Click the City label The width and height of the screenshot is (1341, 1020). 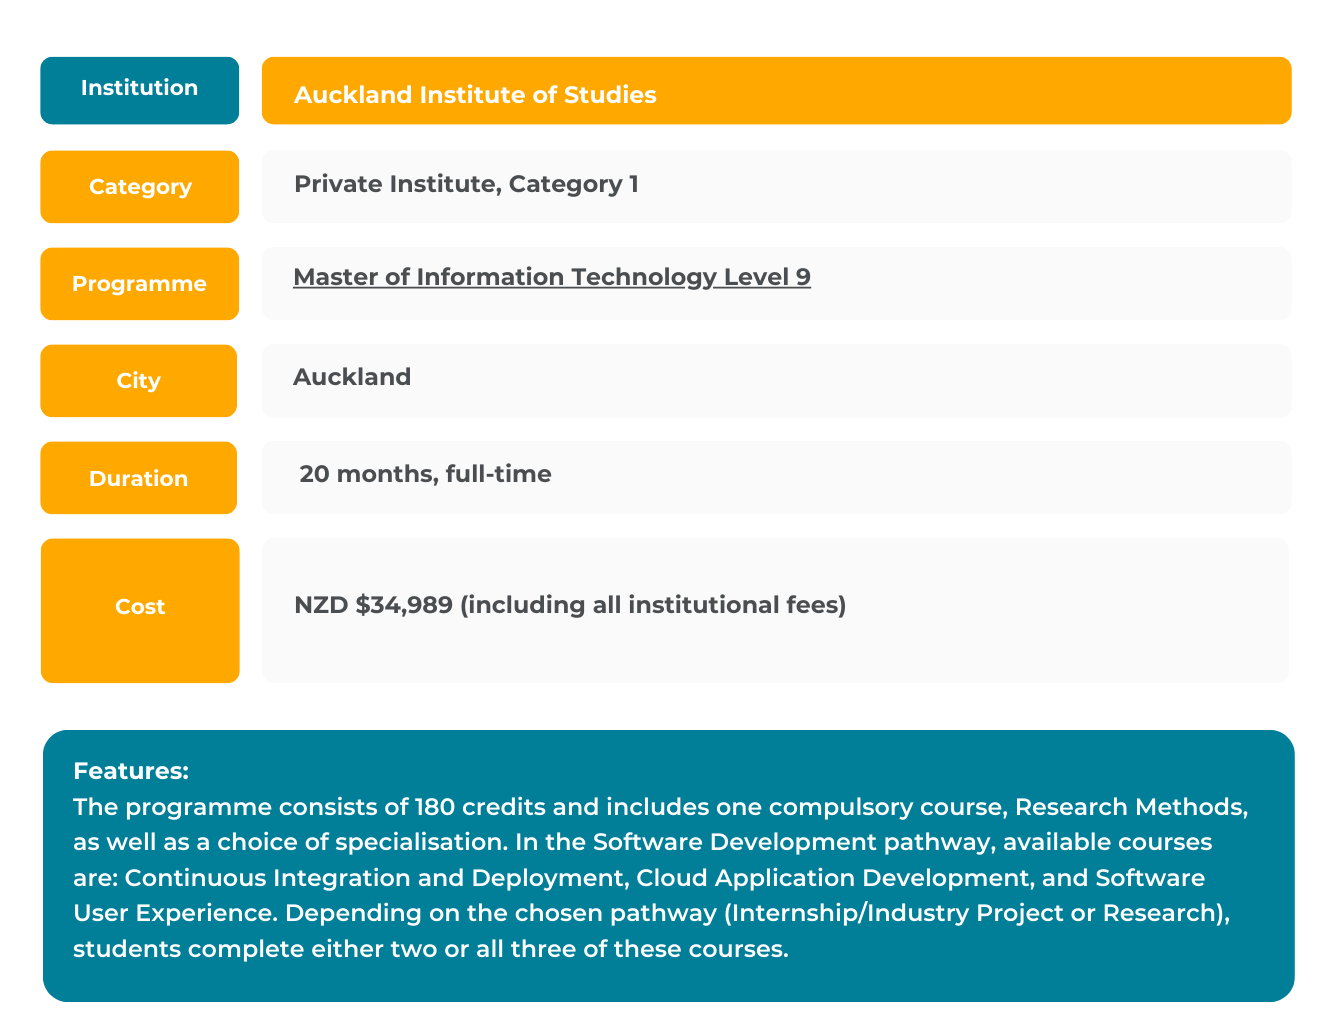[139, 381]
